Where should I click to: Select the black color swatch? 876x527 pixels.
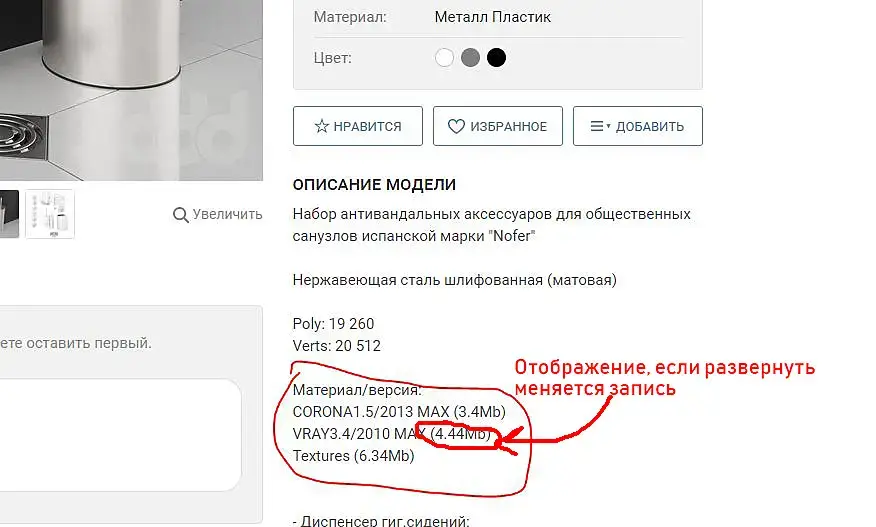pyautogui.click(x=496, y=58)
